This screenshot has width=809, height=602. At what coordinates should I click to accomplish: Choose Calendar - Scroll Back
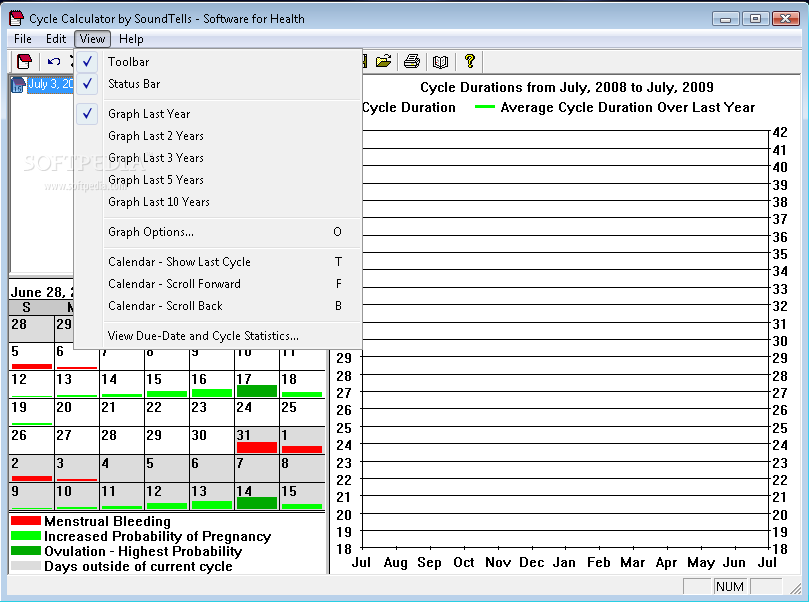(x=218, y=306)
